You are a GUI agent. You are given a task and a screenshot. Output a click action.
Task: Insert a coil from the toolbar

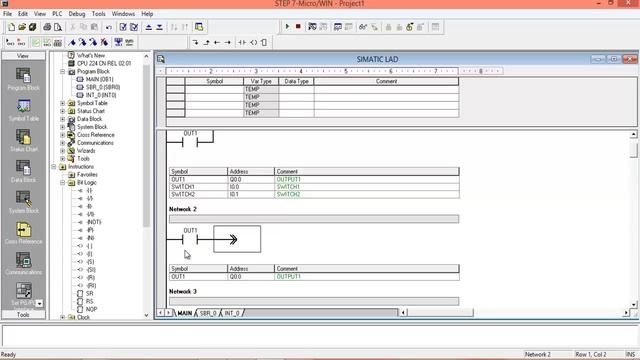point(253,42)
